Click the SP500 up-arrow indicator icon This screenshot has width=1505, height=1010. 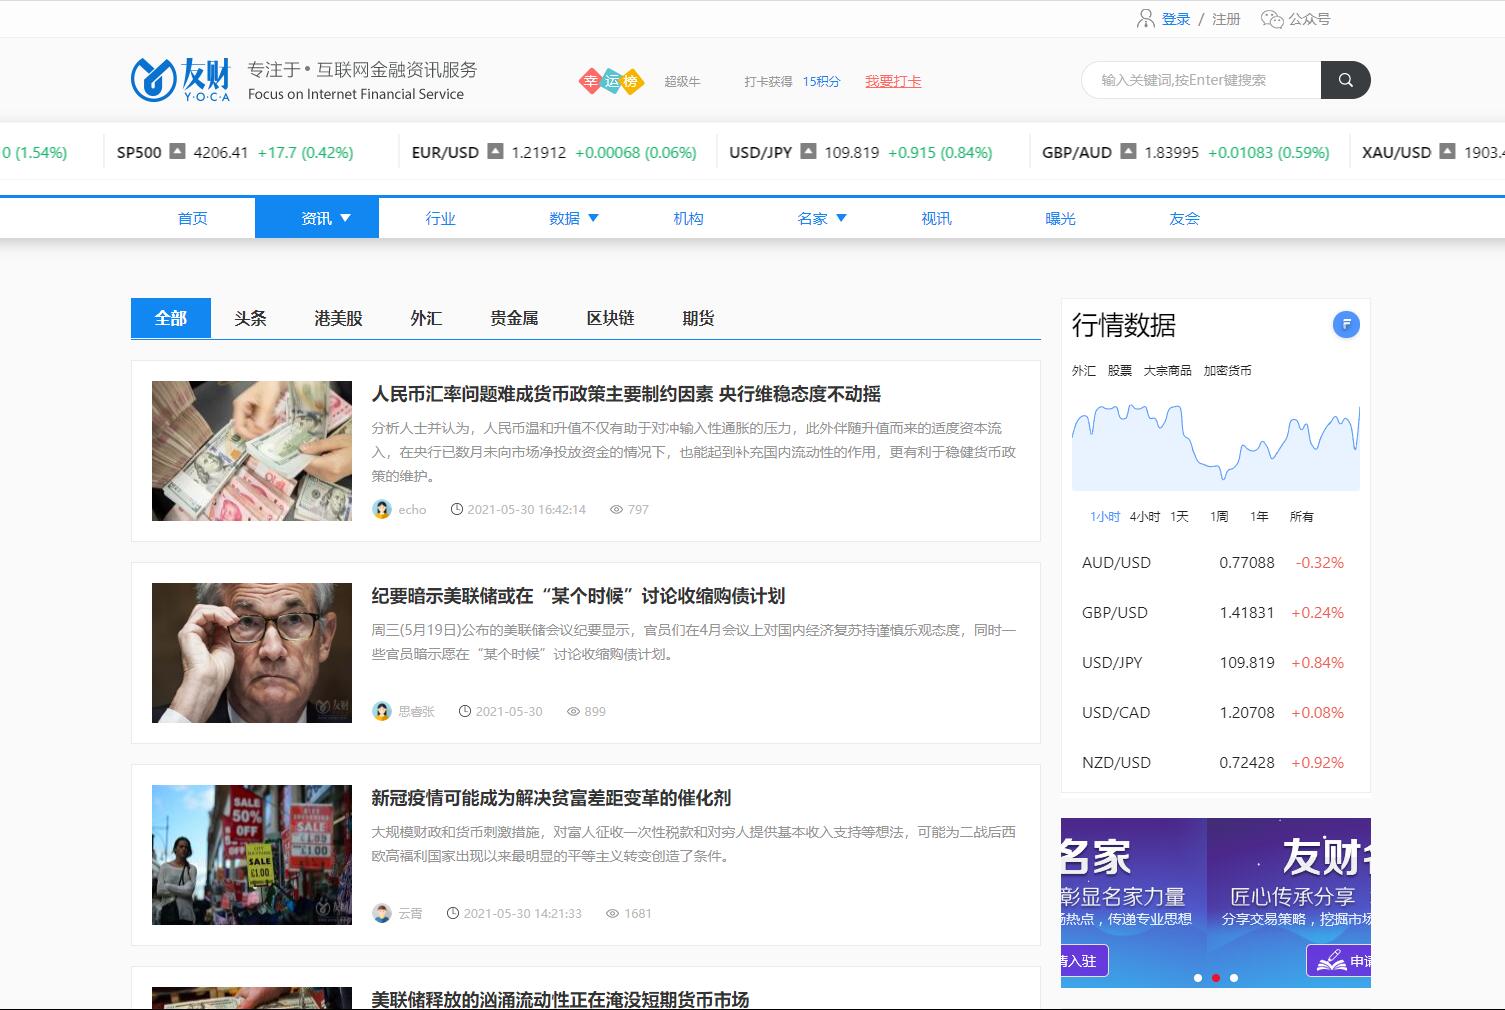click(177, 152)
